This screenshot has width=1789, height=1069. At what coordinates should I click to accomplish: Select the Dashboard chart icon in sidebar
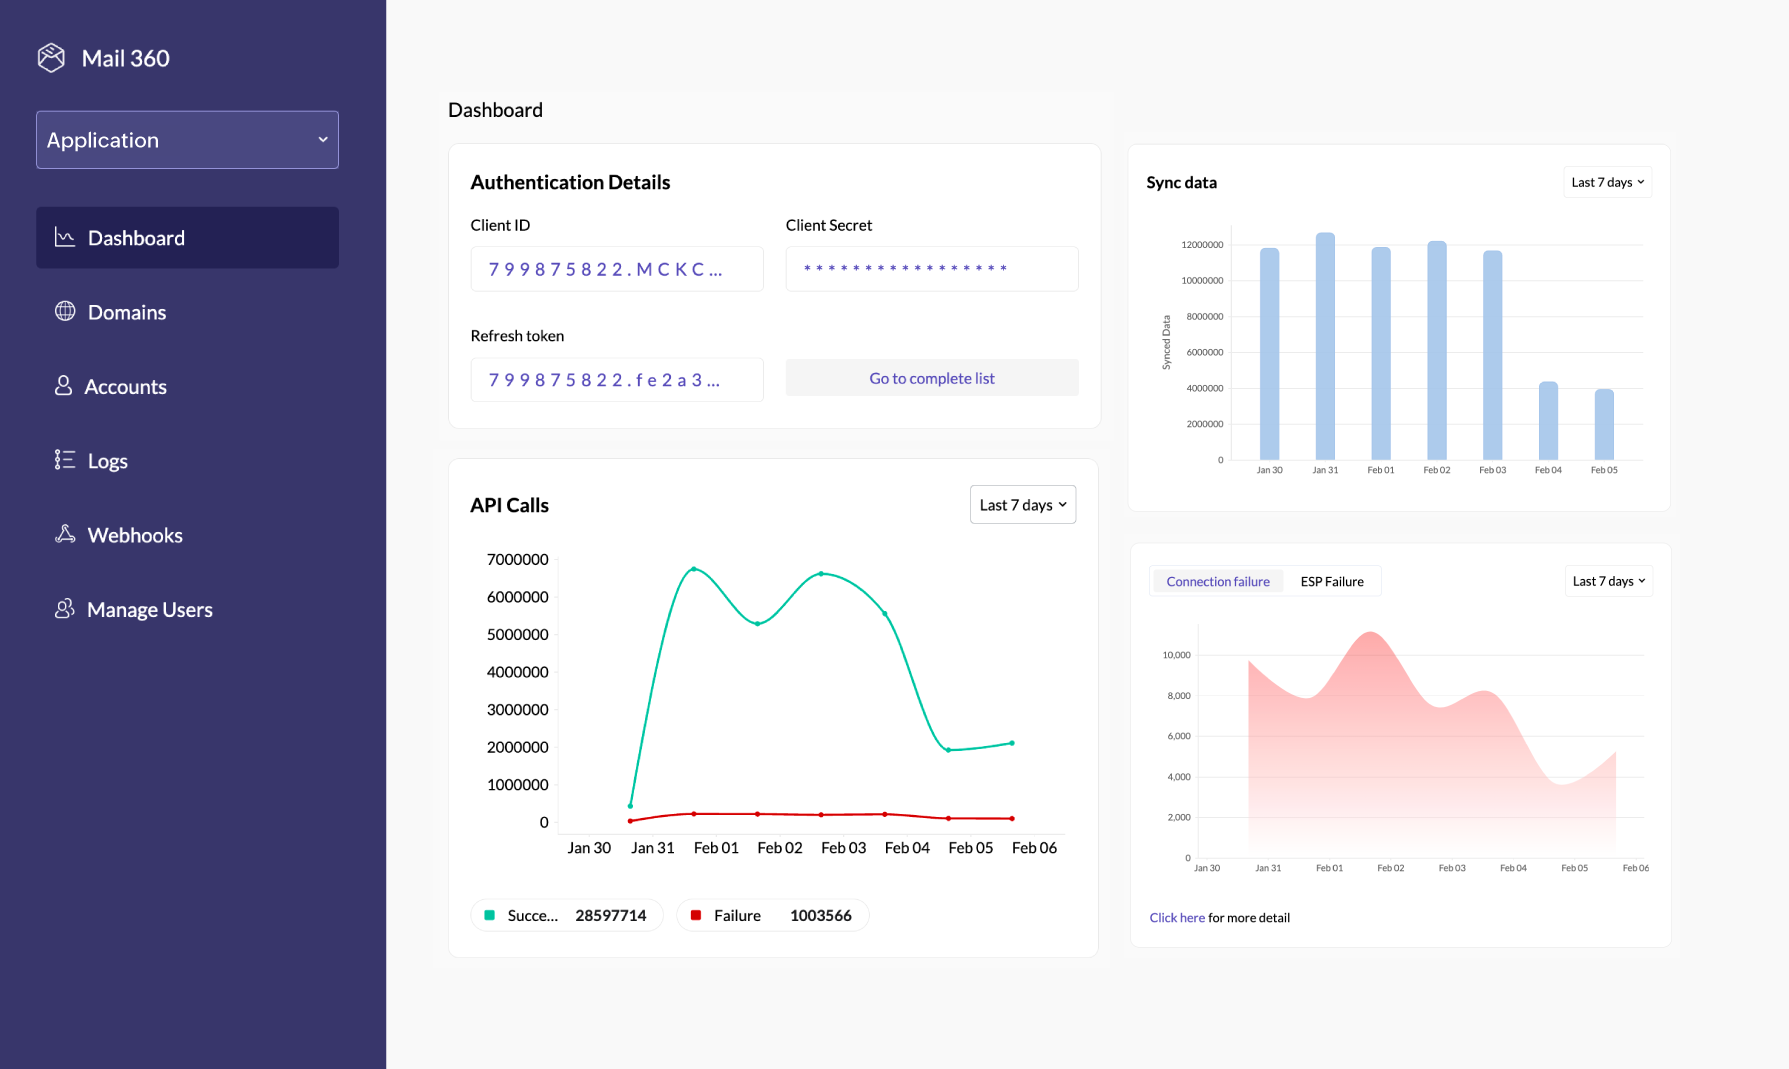click(64, 237)
